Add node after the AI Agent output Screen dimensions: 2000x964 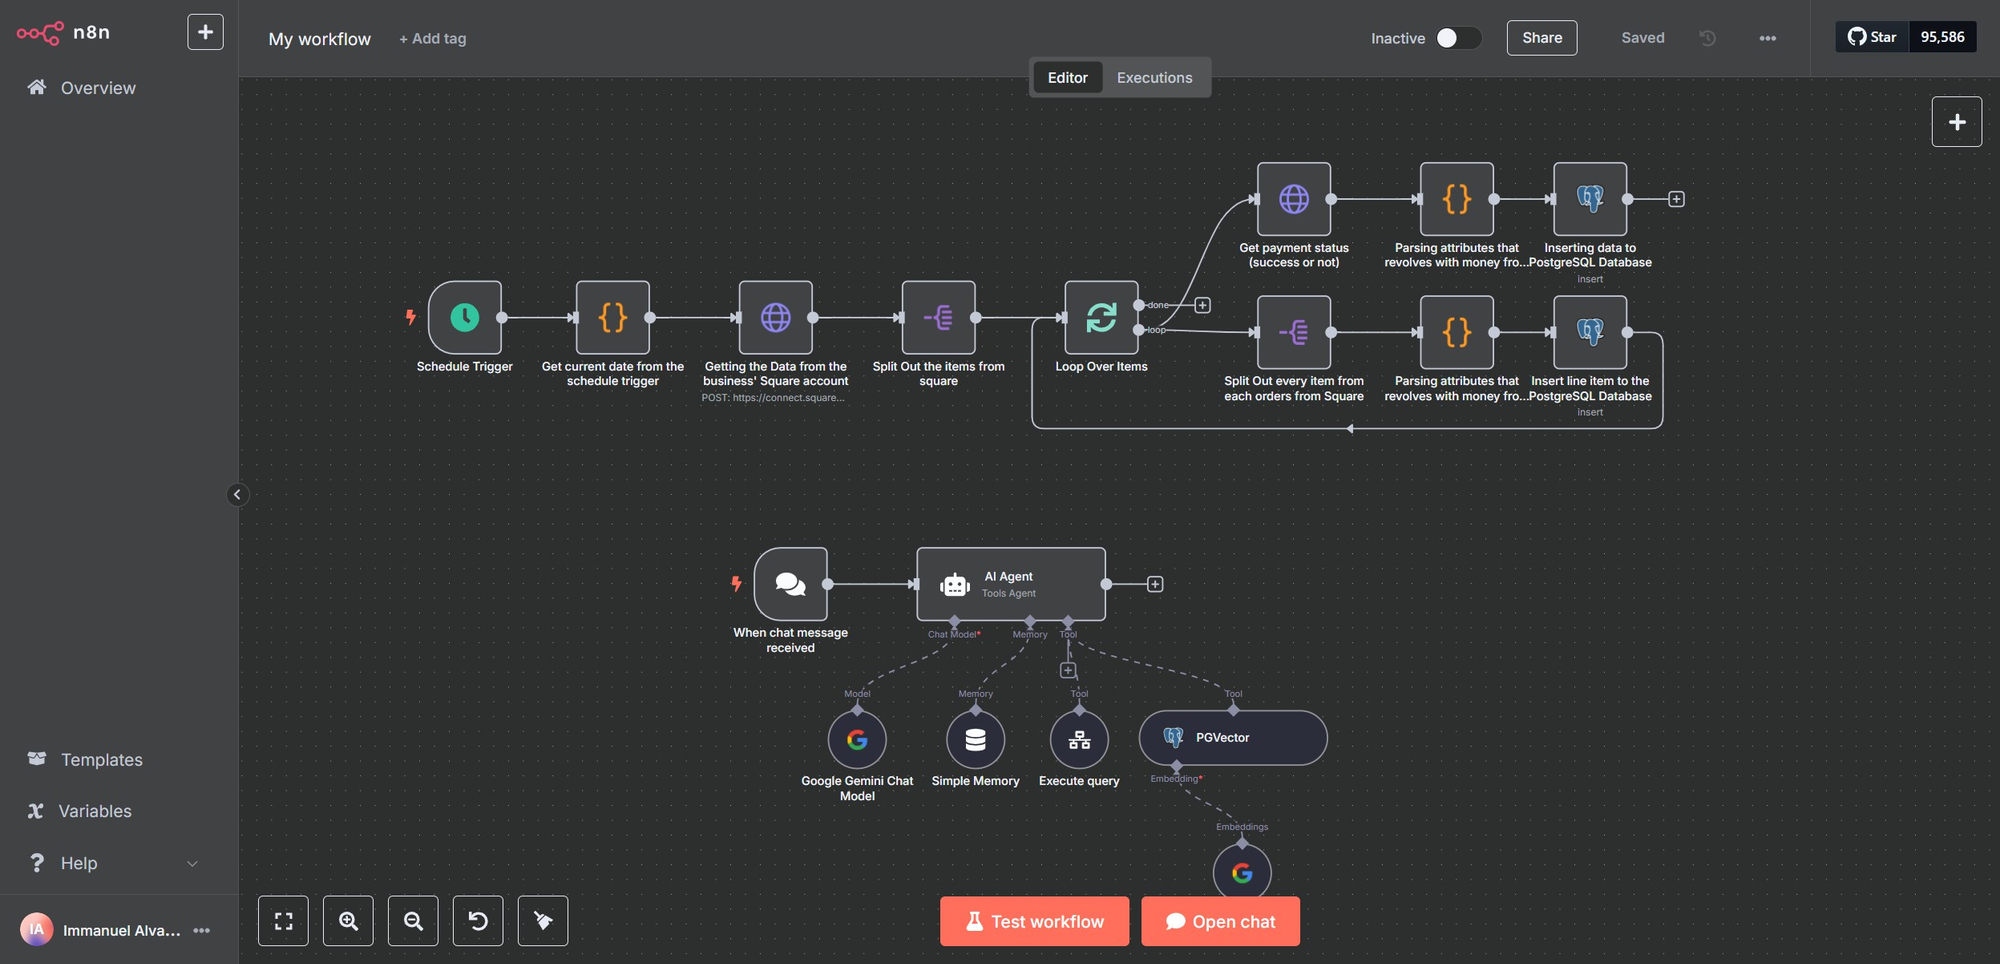pyautogui.click(x=1155, y=584)
